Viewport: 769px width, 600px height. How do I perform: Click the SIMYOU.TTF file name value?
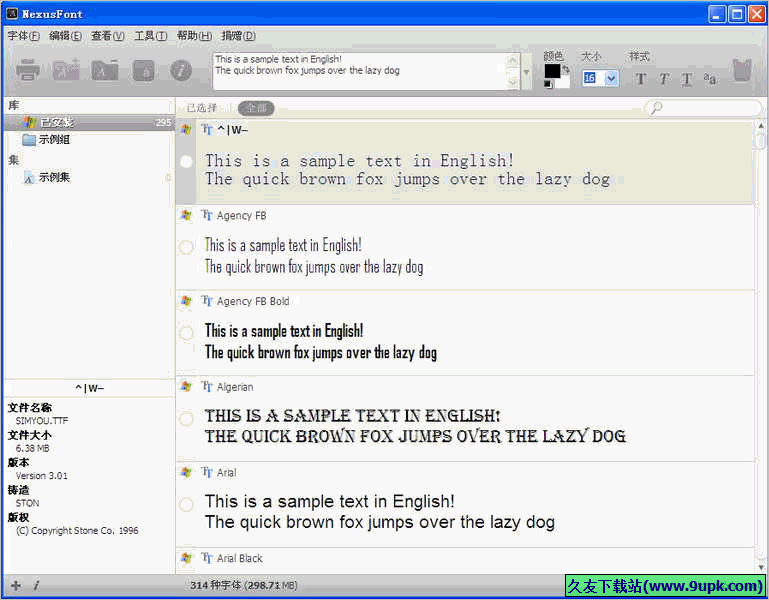(x=42, y=420)
